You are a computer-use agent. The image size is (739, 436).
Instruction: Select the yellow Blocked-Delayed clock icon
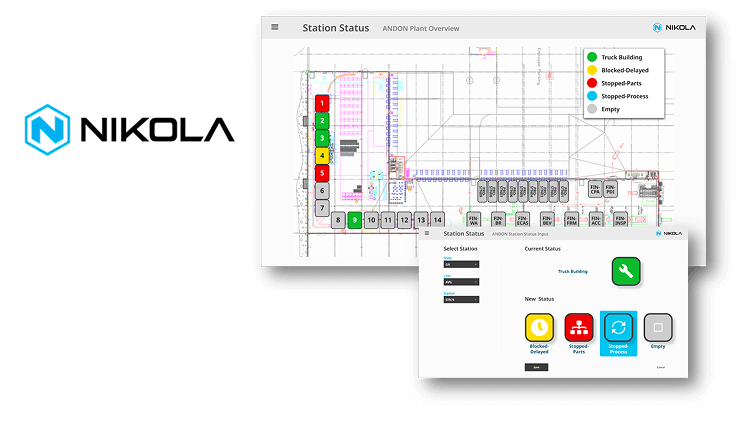click(540, 326)
